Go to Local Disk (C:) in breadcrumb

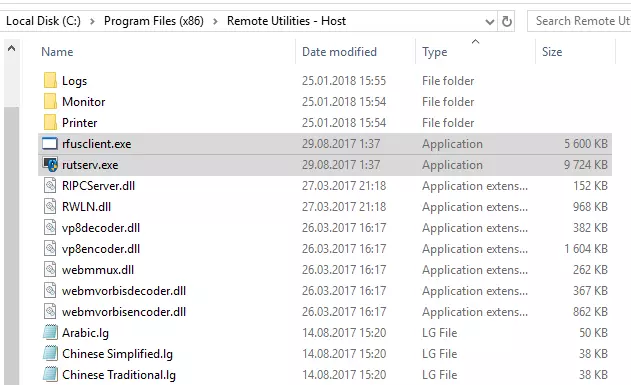point(43,21)
